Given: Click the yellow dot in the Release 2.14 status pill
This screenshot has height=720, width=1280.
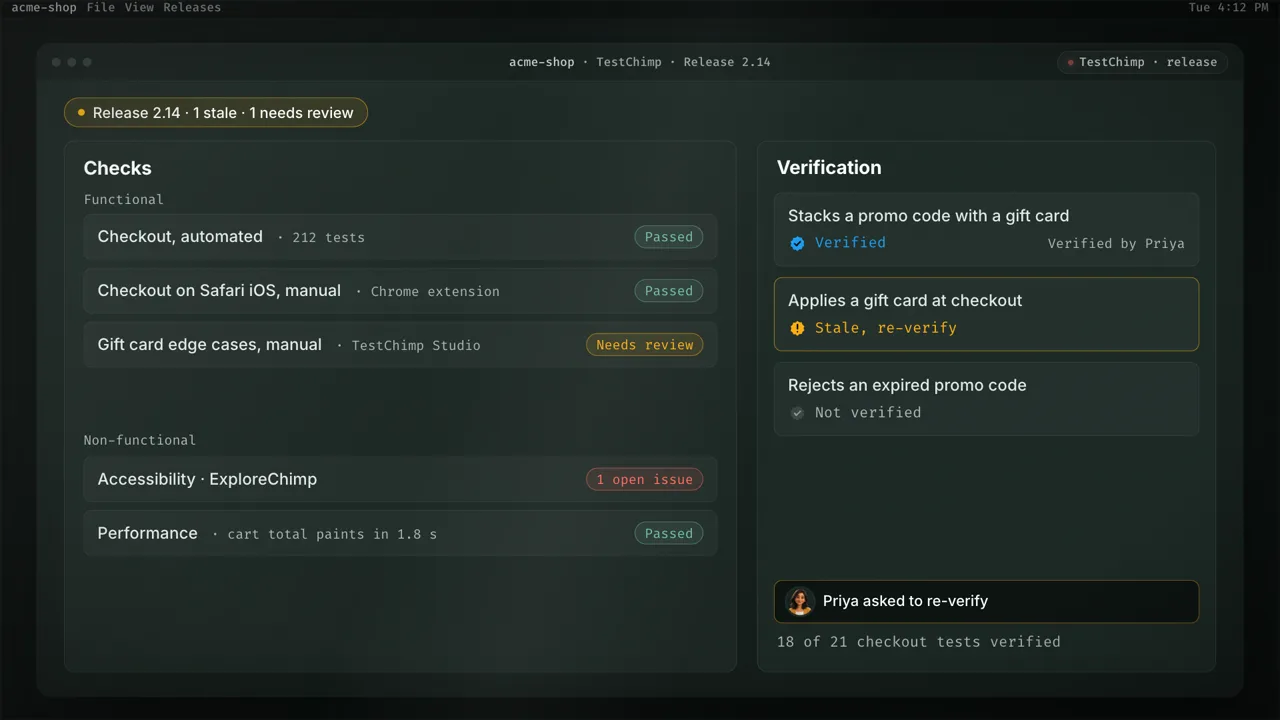Looking at the screenshot, I should (81, 113).
